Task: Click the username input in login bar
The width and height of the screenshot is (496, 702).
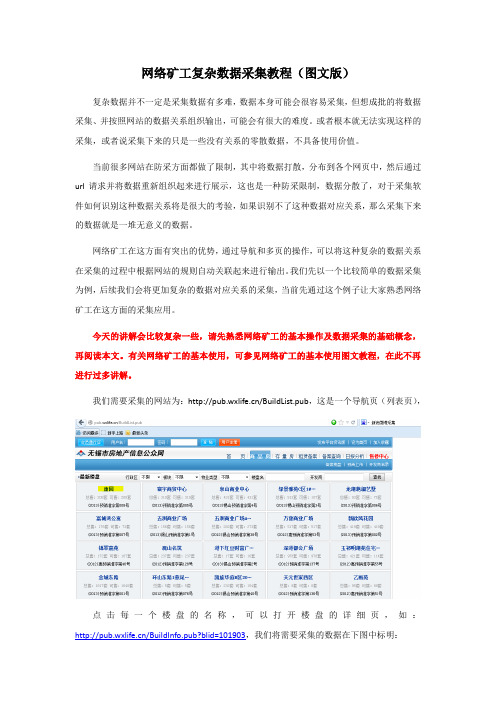Action: [x=141, y=442]
